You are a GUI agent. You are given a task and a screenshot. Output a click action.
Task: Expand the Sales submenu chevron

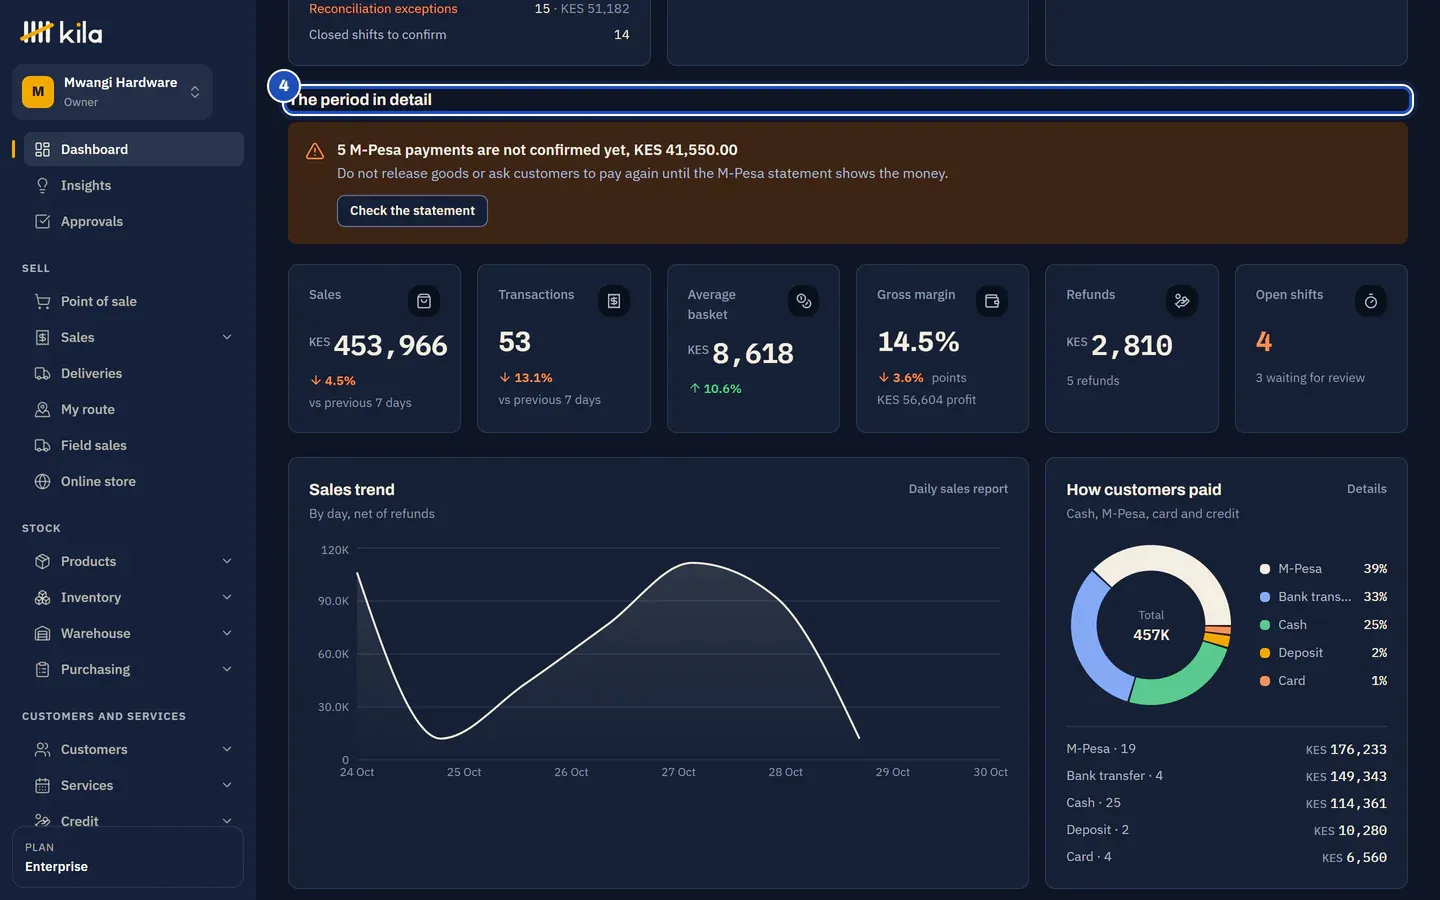point(227,337)
